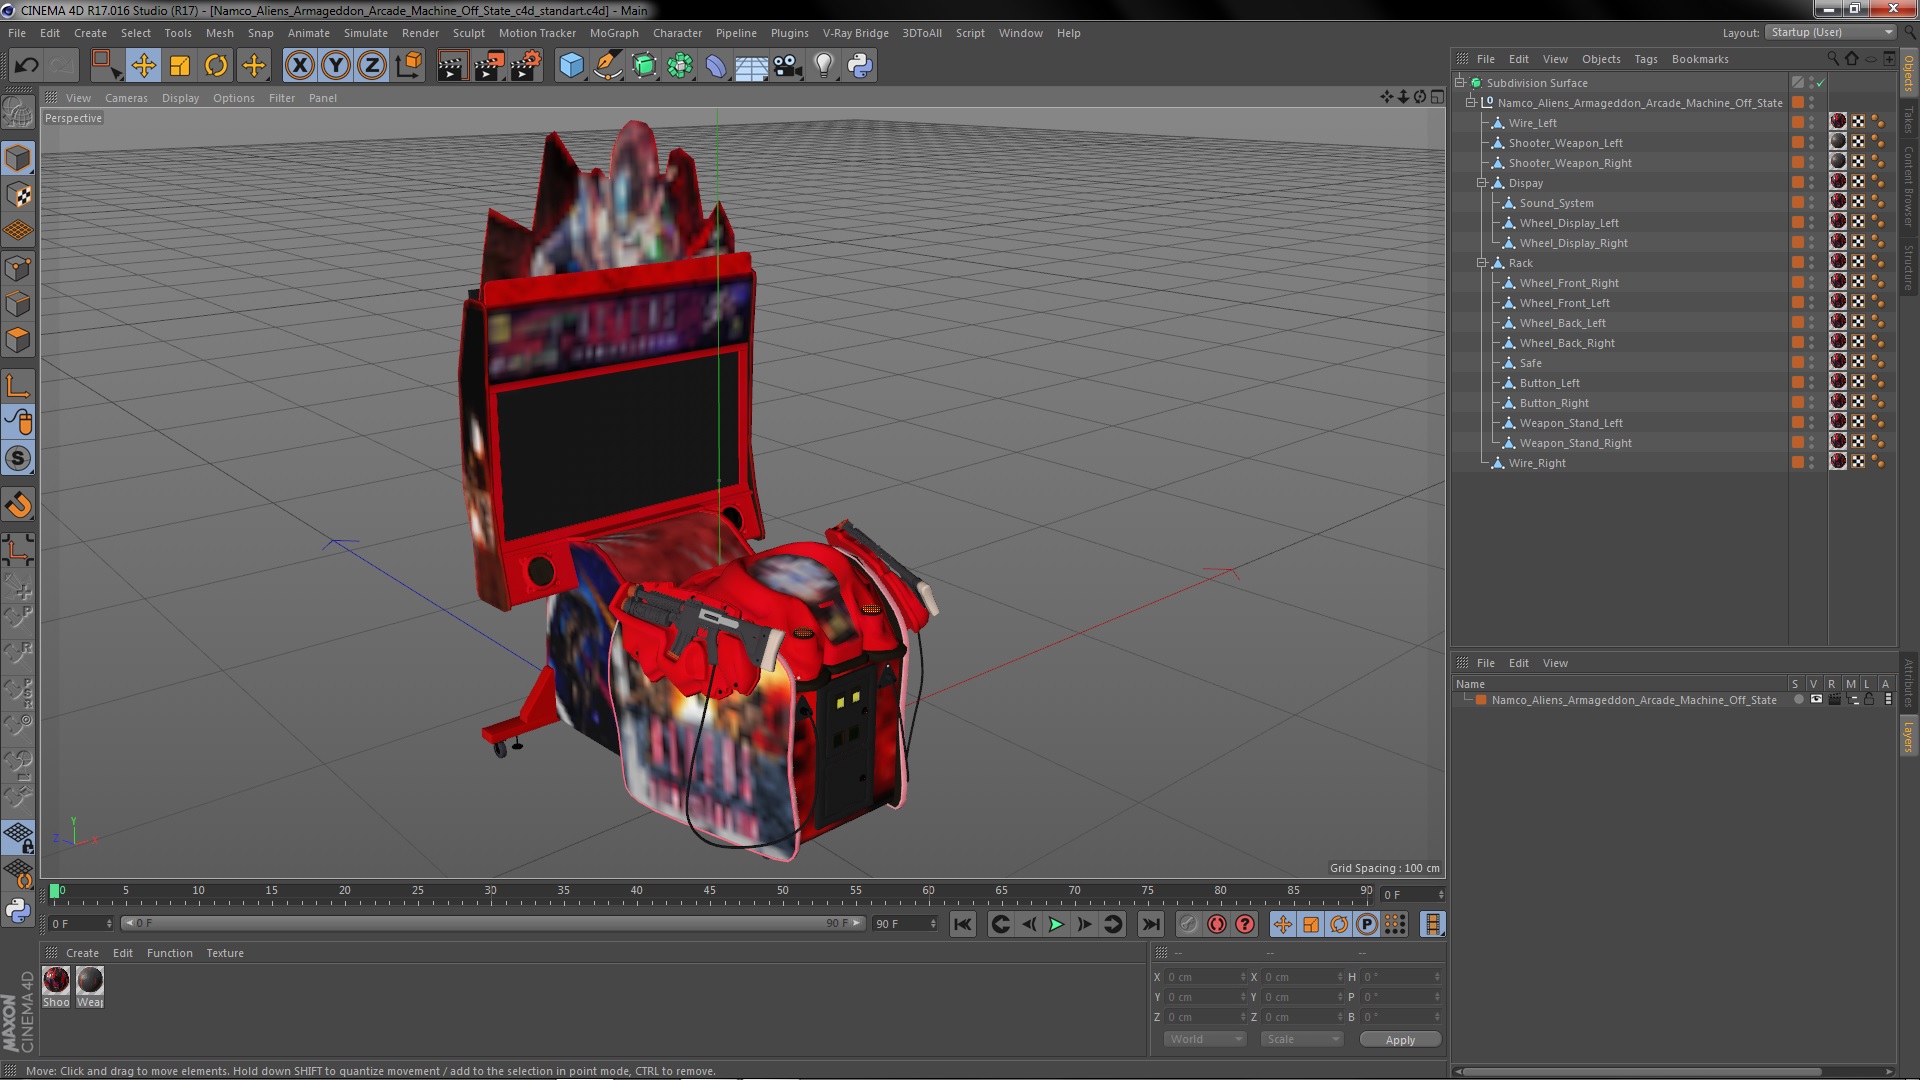
Task: Toggle X axis lock
Action: pos(299,66)
